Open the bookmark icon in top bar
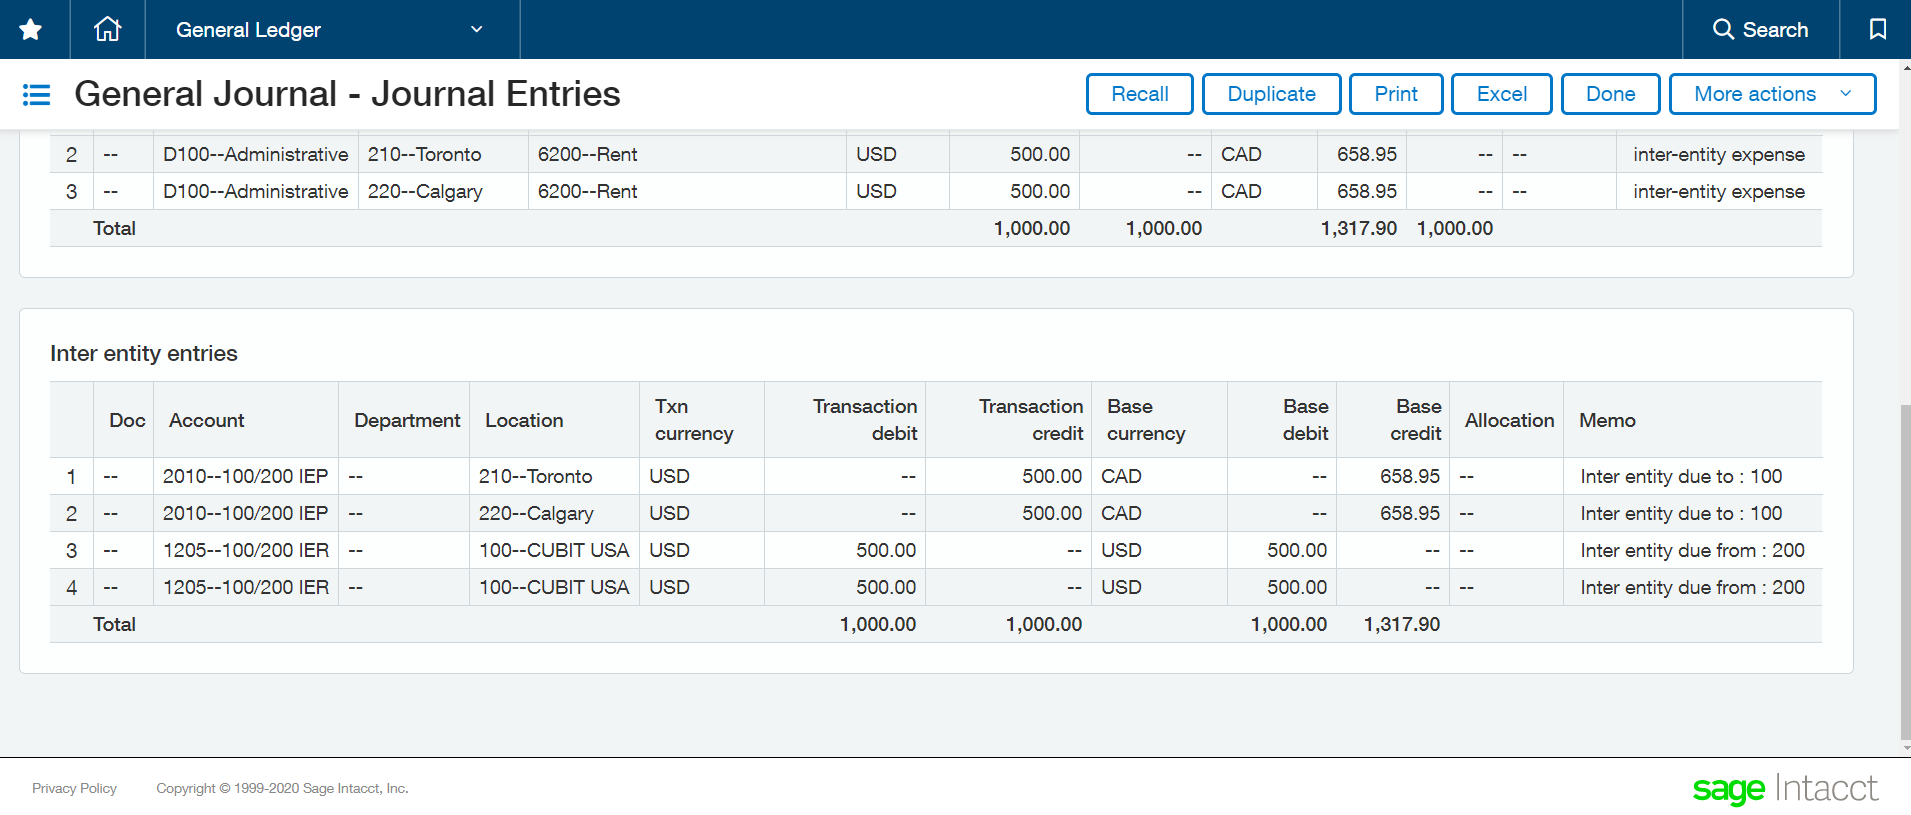The image size is (1911, 815). click(1877, 30)
